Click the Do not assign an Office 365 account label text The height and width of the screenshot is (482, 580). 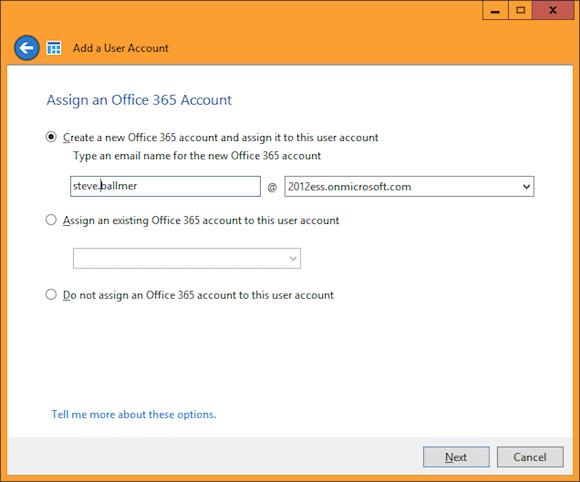198,295
